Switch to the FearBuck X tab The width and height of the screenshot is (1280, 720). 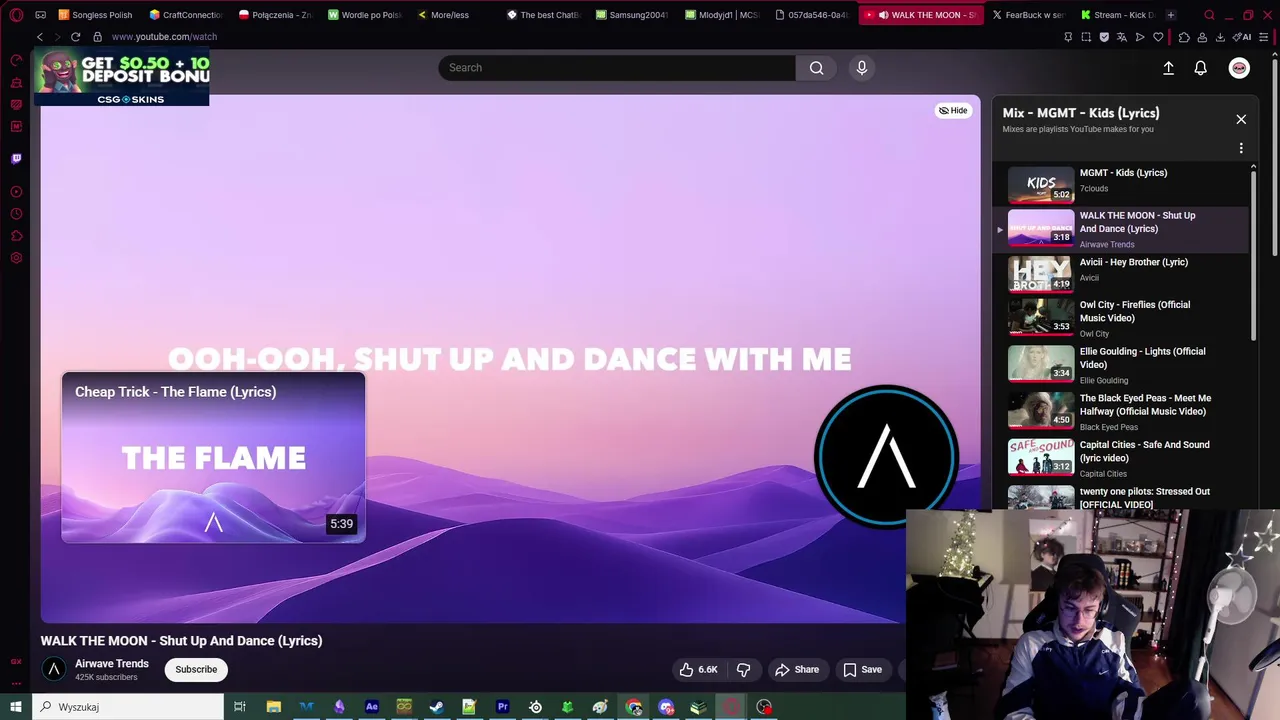1028,15
